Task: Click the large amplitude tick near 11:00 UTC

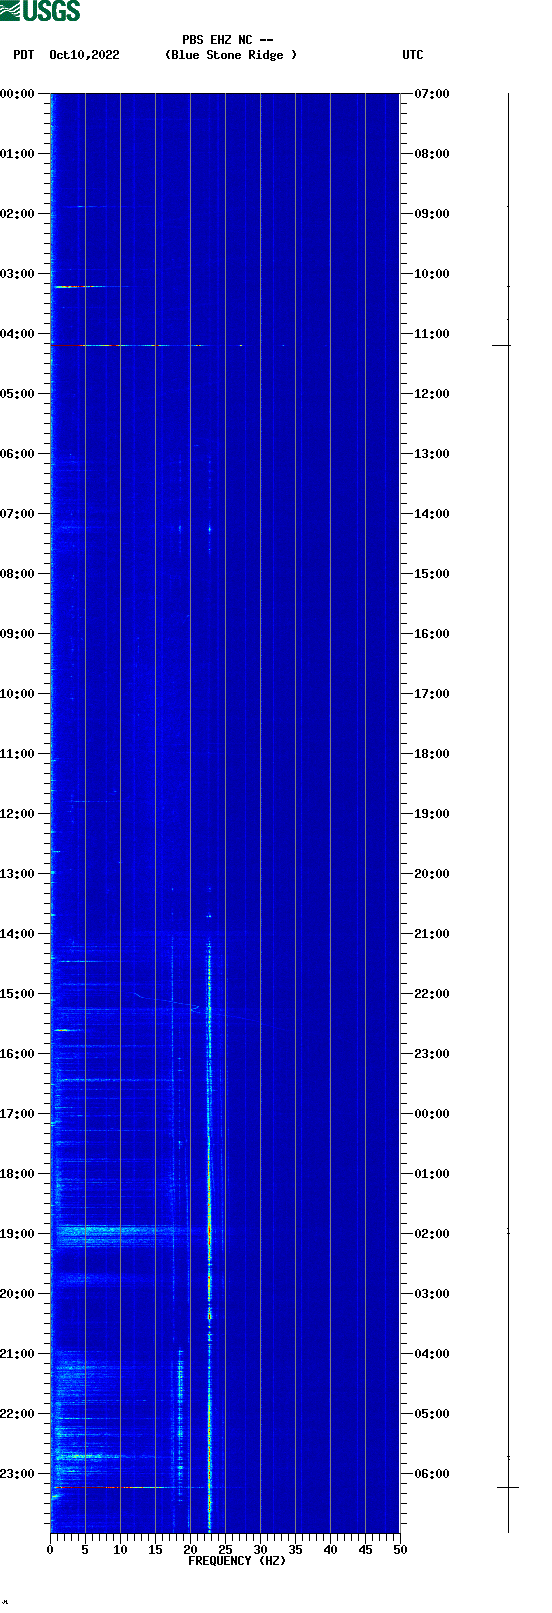Action: click(501, 345)
